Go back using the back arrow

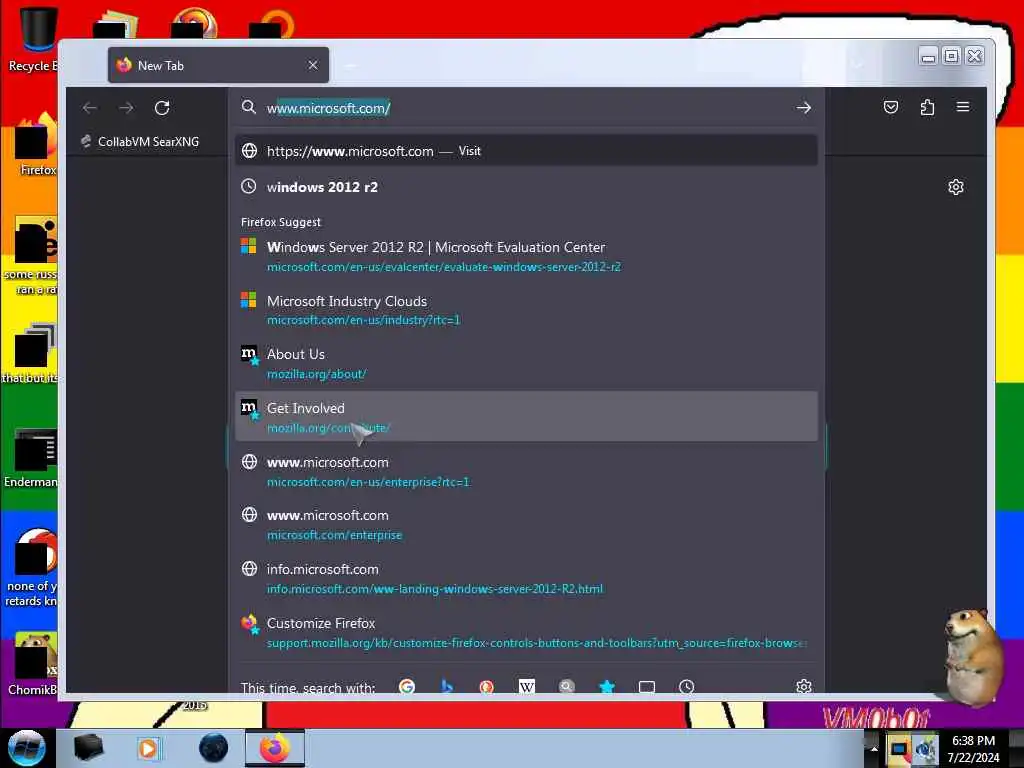(90, 108)
